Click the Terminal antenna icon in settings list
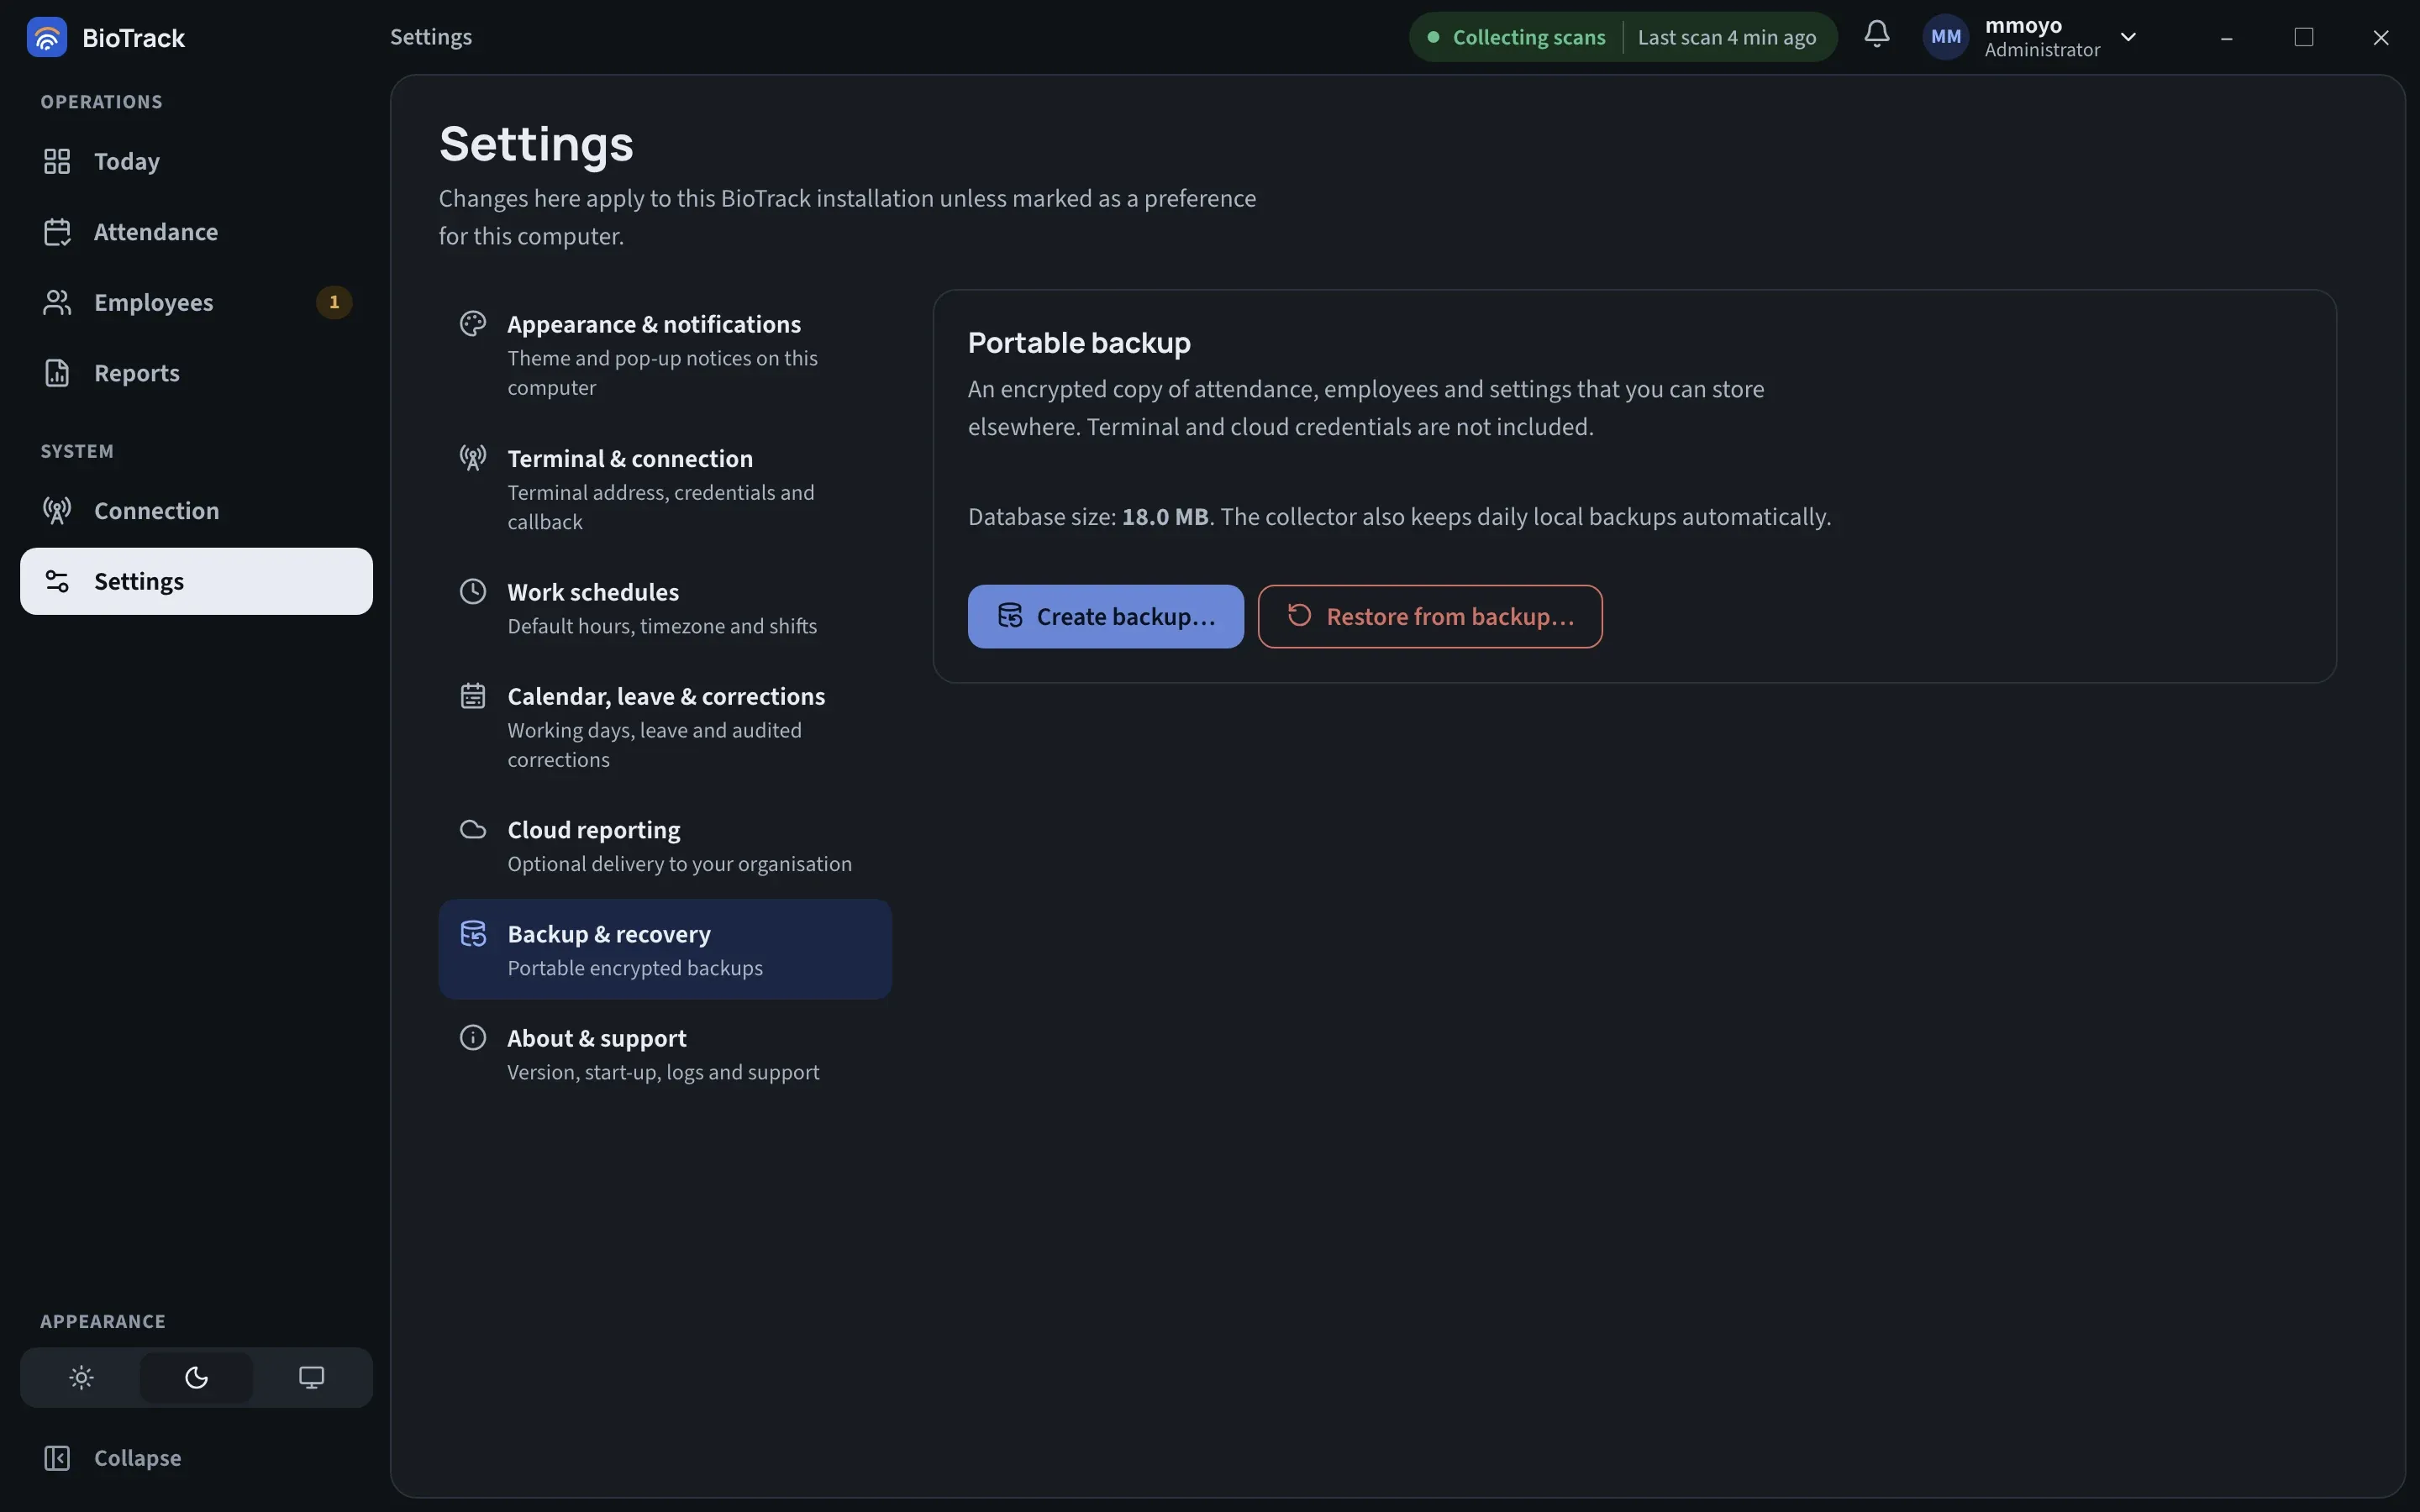The width and height of the screenshot is (2420, 1512). (473, 458)
